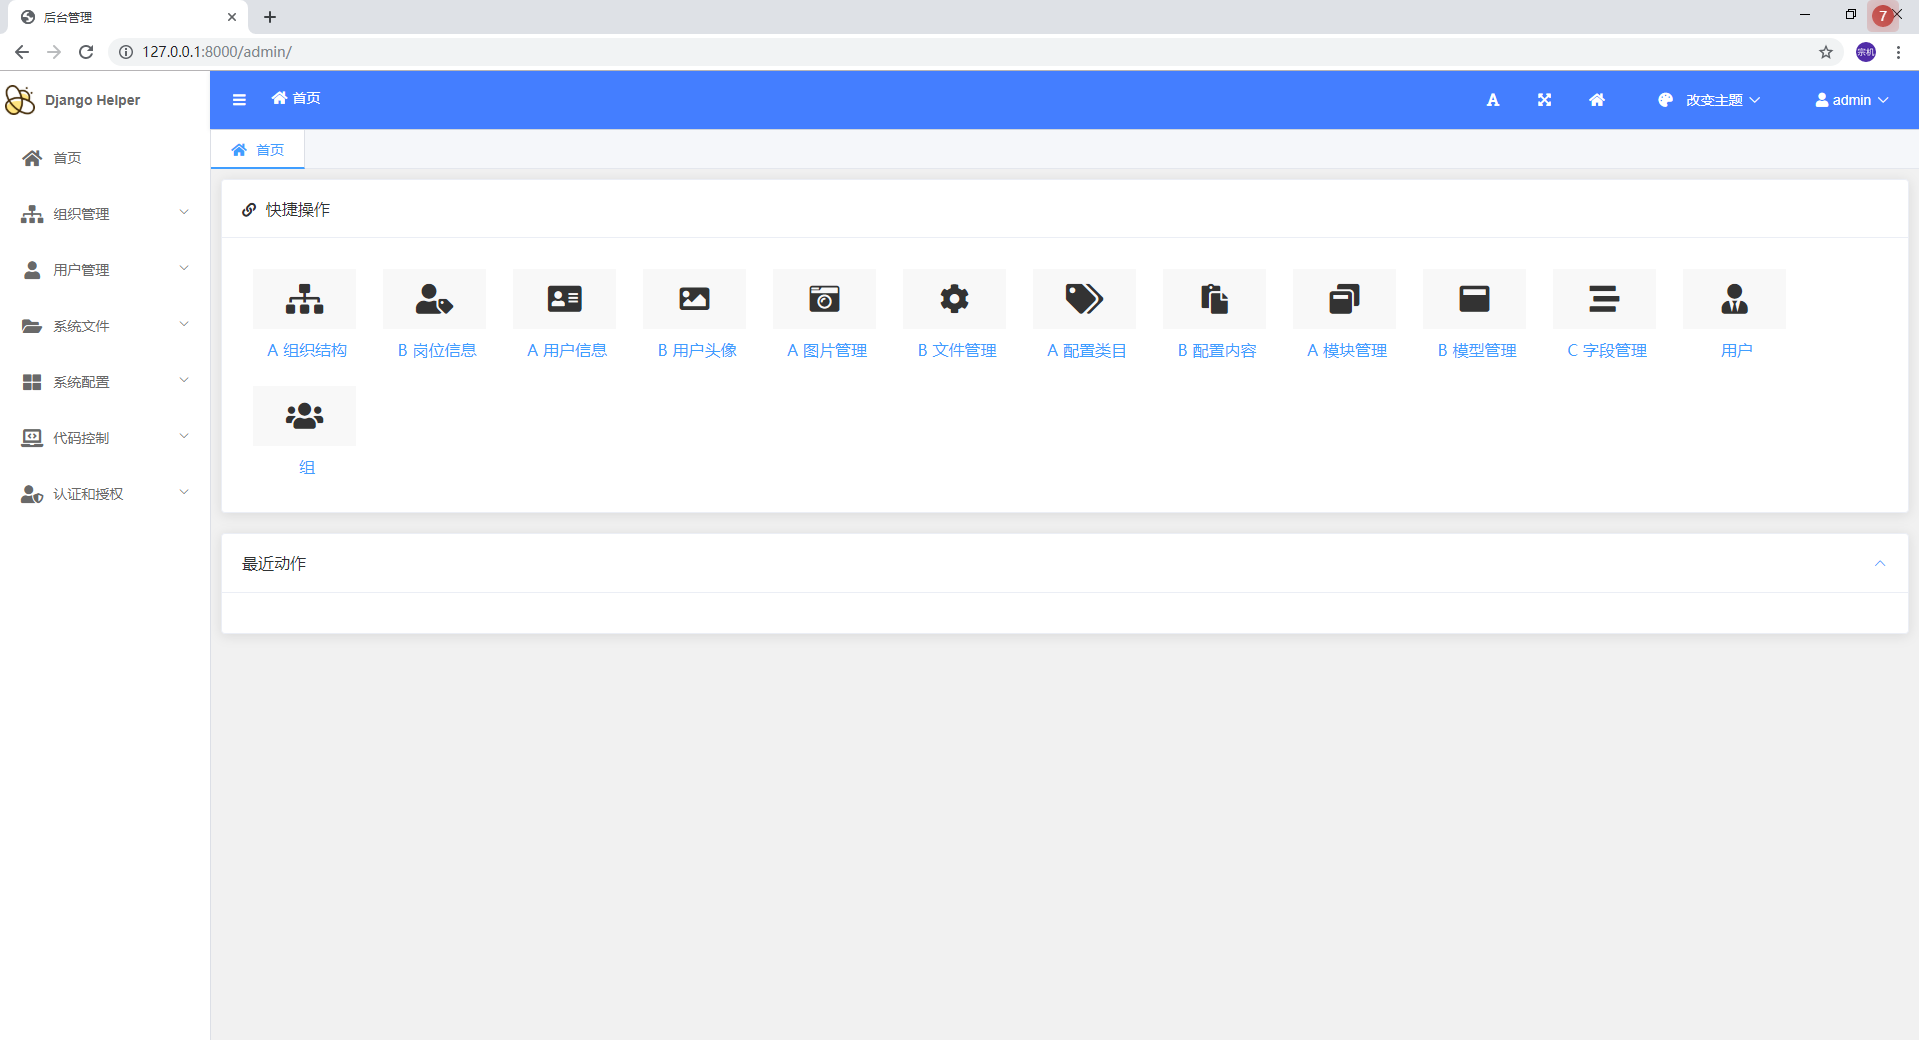This screenshot has height=1040, width=1919.
Task: Click the C 字段管理 lines icon
Action: click(x=1604, y=299)
